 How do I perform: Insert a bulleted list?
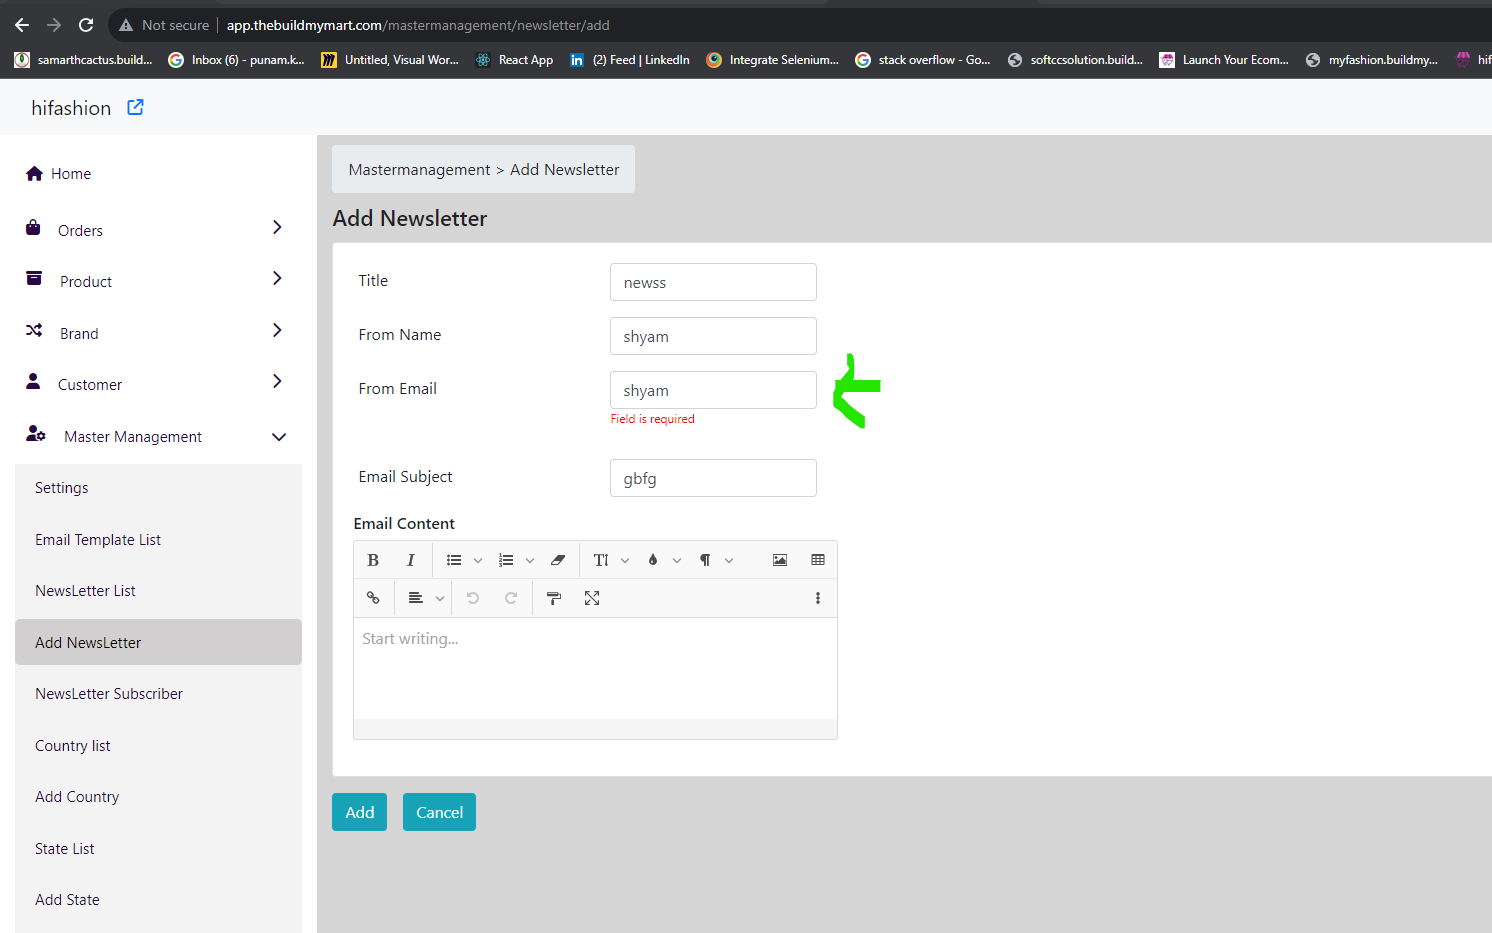pos(454,560)
